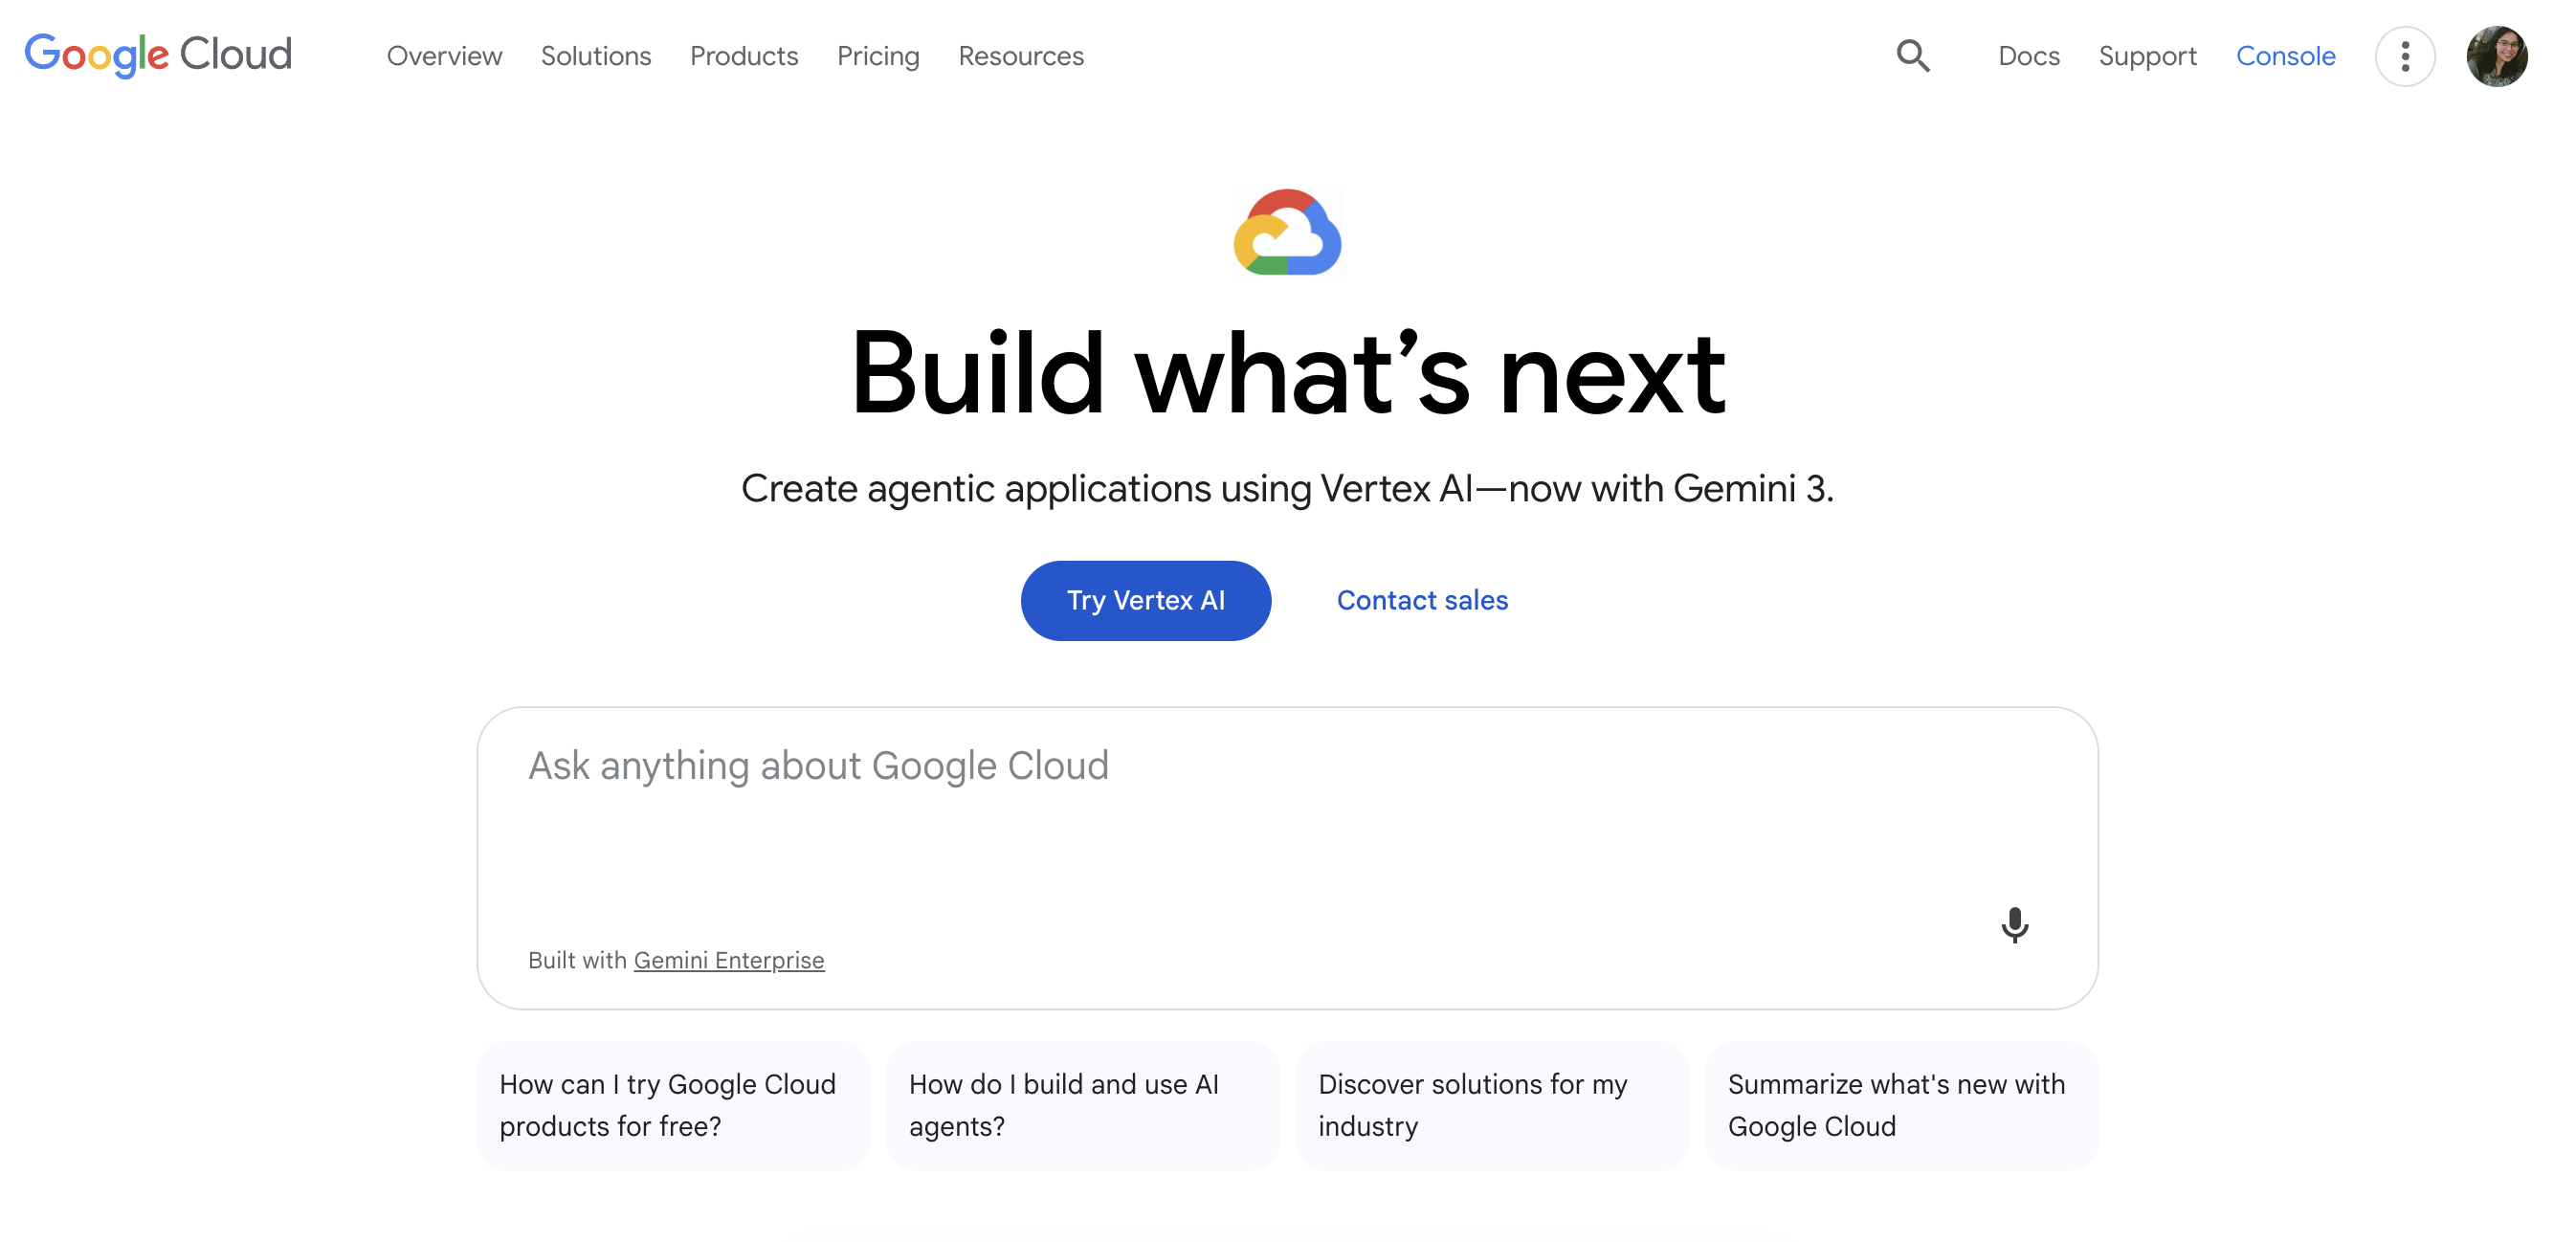The width and height of the screenshot is (2576, 1242).
Task: Expand the Solutions menu
Action: click(x=596, y=56)
